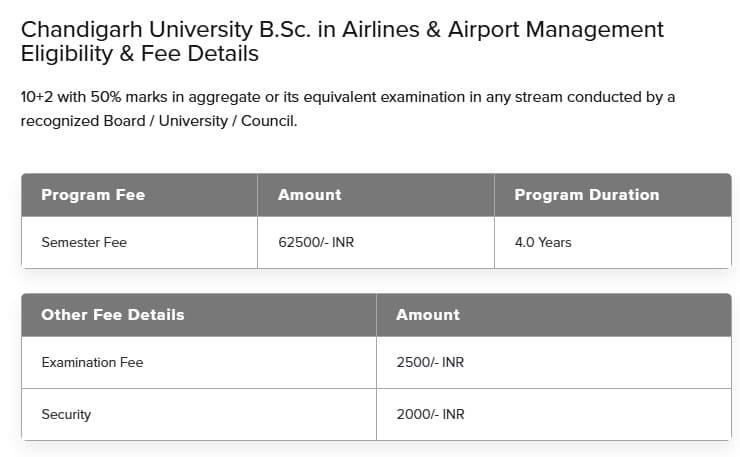Click the "Security" row label
Image resolution: width=740 pixels, height=457 pixels.
66,414
